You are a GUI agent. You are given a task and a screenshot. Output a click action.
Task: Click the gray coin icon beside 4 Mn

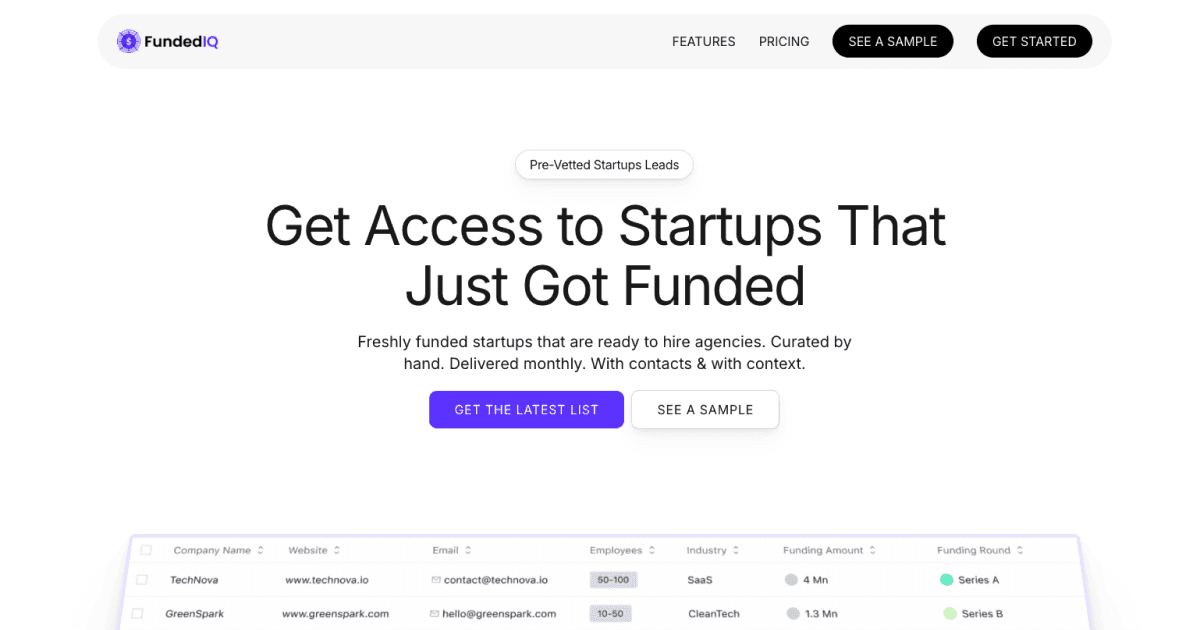point(791,580)
